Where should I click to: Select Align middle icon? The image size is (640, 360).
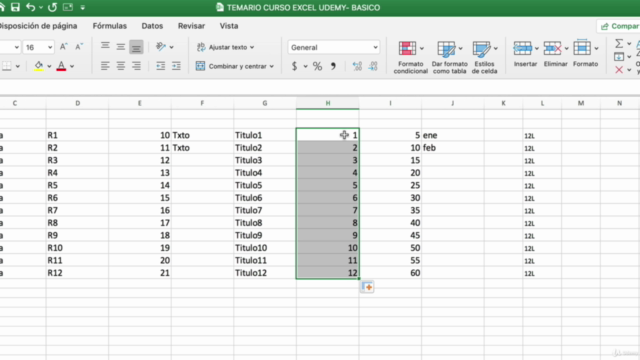(120, 47)
